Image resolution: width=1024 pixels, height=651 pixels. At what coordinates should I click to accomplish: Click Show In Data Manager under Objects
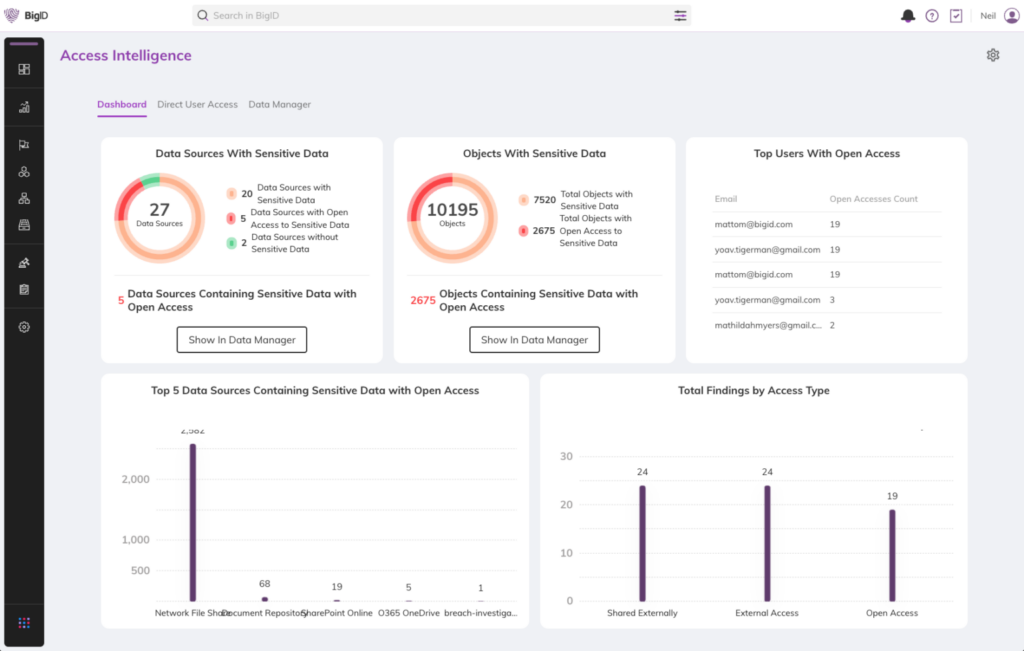[534, 340]
